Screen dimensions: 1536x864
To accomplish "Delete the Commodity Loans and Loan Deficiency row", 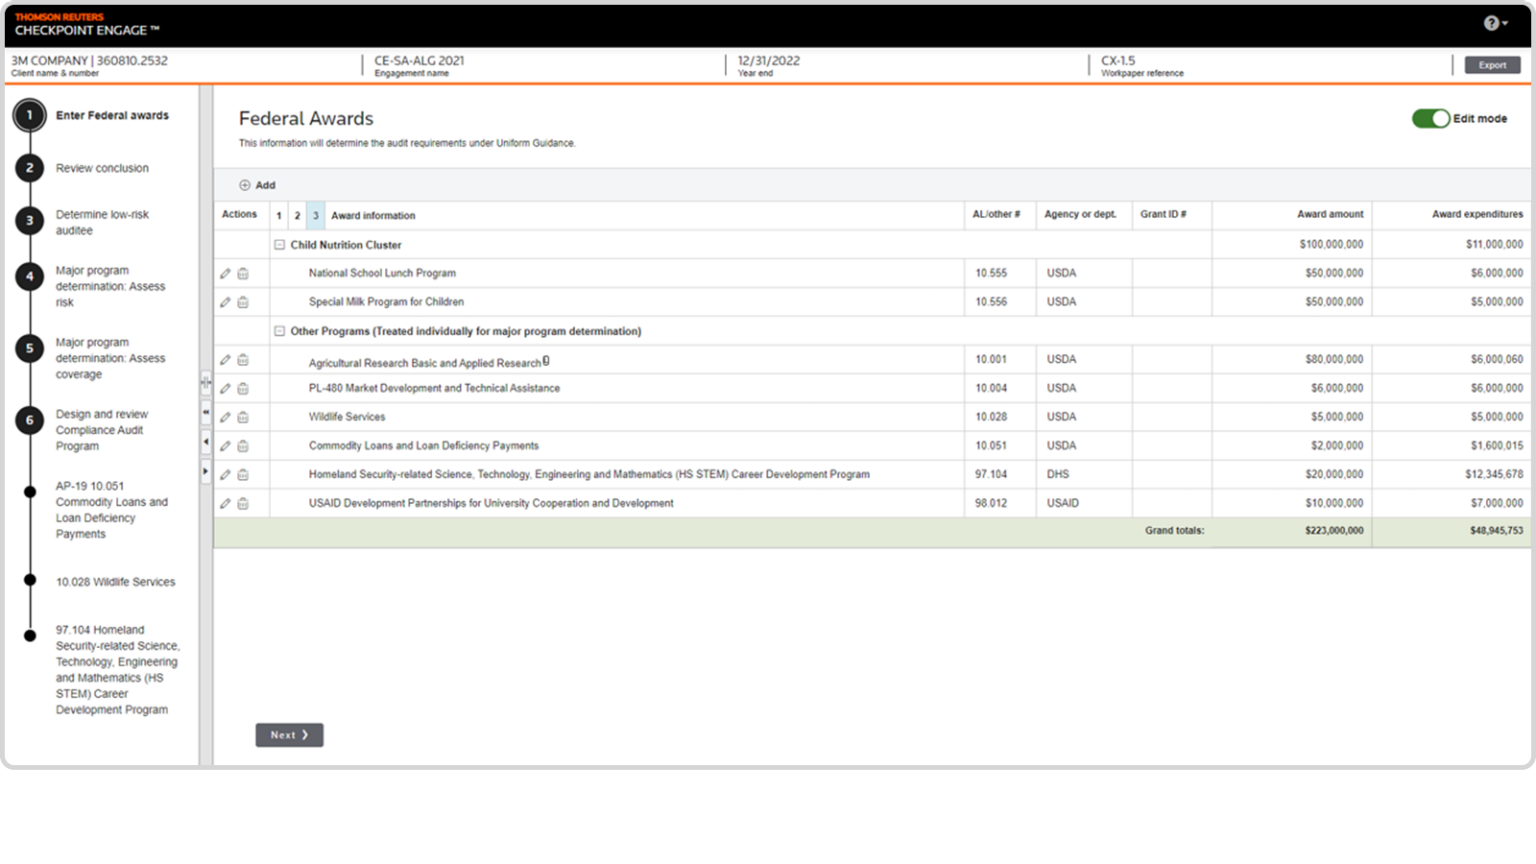I will 243,447.
